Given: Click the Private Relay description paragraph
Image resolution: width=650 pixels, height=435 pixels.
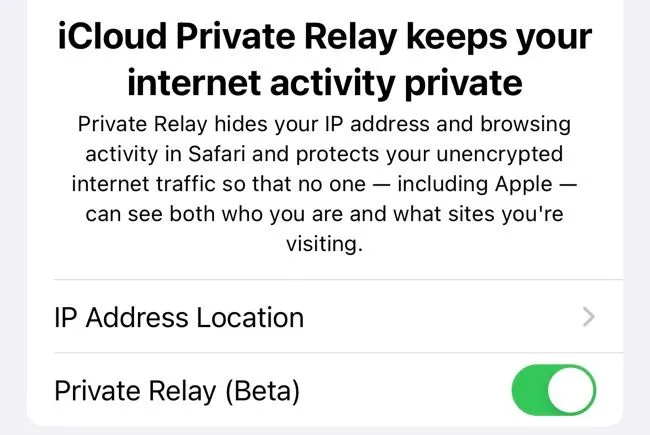Looking at the screenshot, I should click(x=324, y=184).
